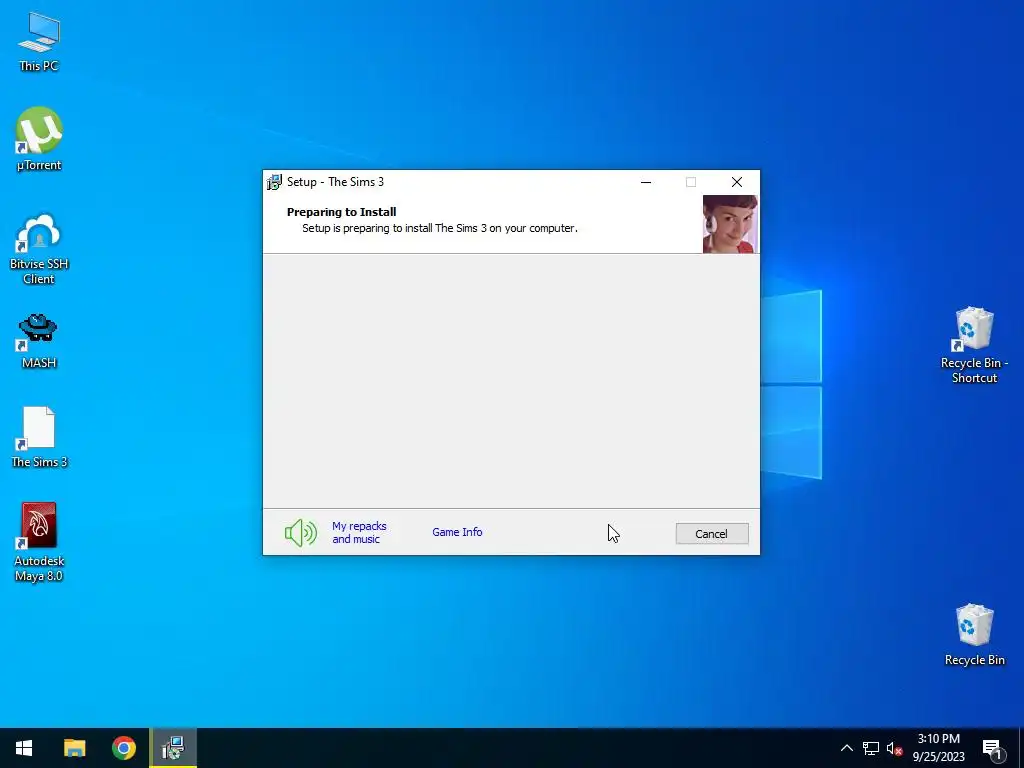The image size is (1024, 768).
Task: Click the setup icon in title bar
Action: (274, 182)
